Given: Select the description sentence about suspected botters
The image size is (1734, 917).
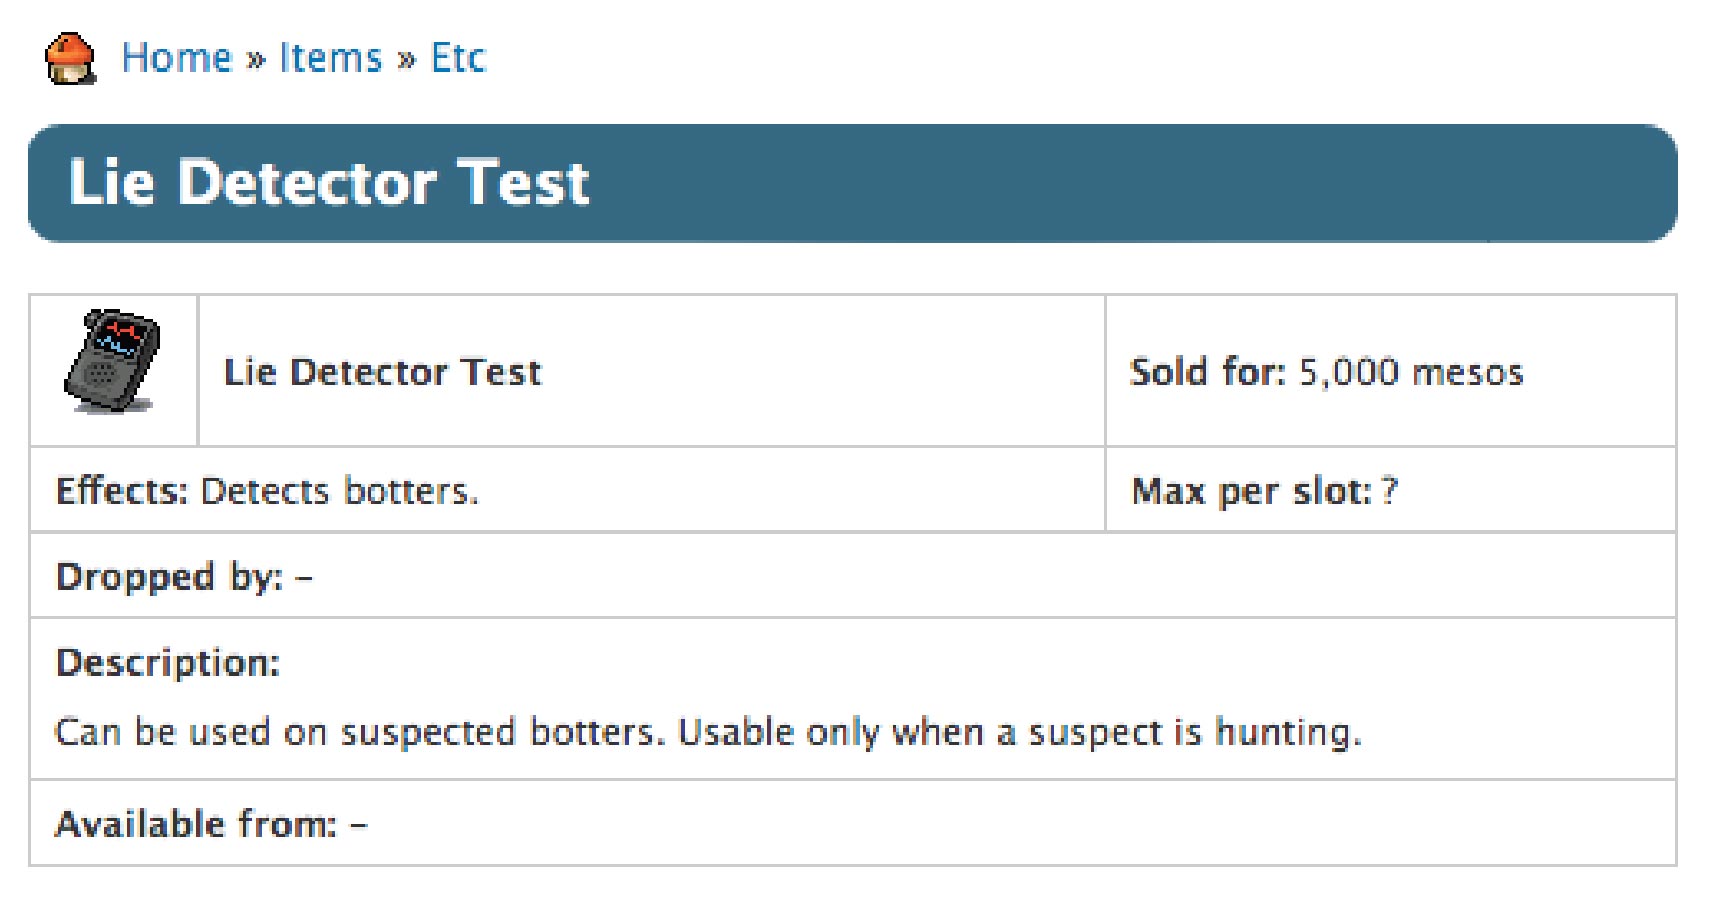Looking at the screenshot, I should click(x=707, y=732).
